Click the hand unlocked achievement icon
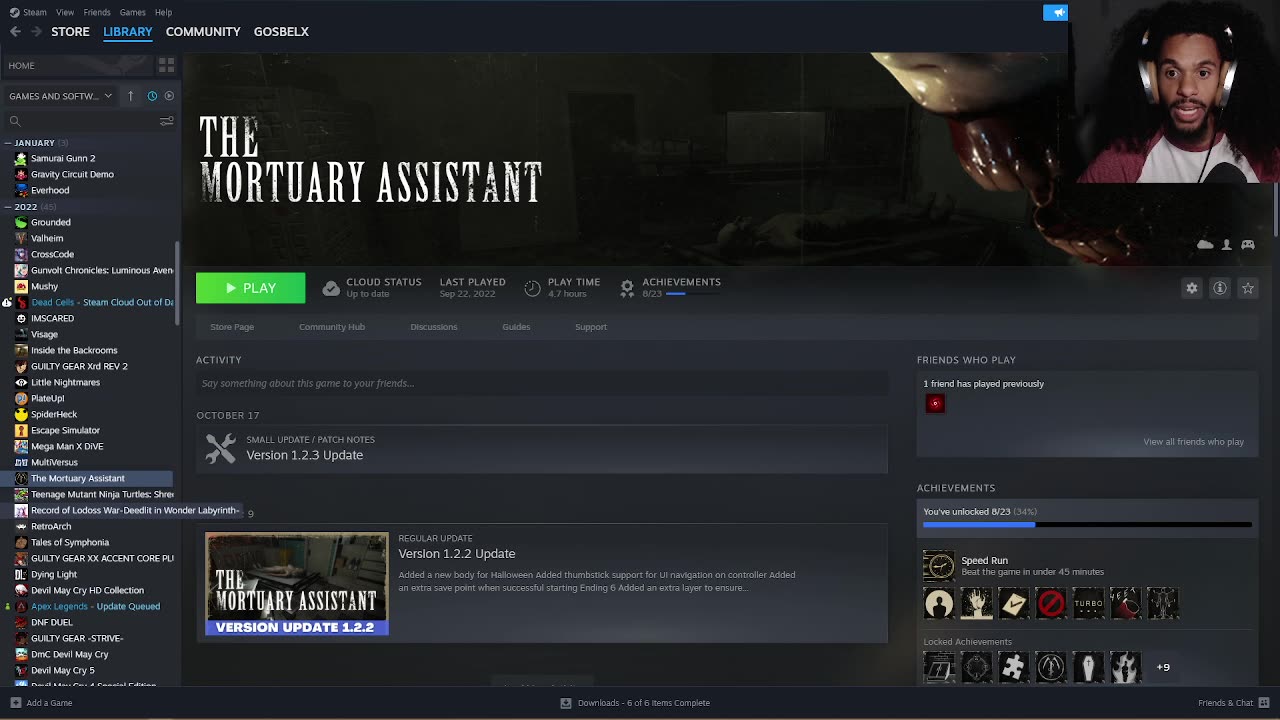The height and width of the screenshot is (720, 1280). tap(977, 604)
